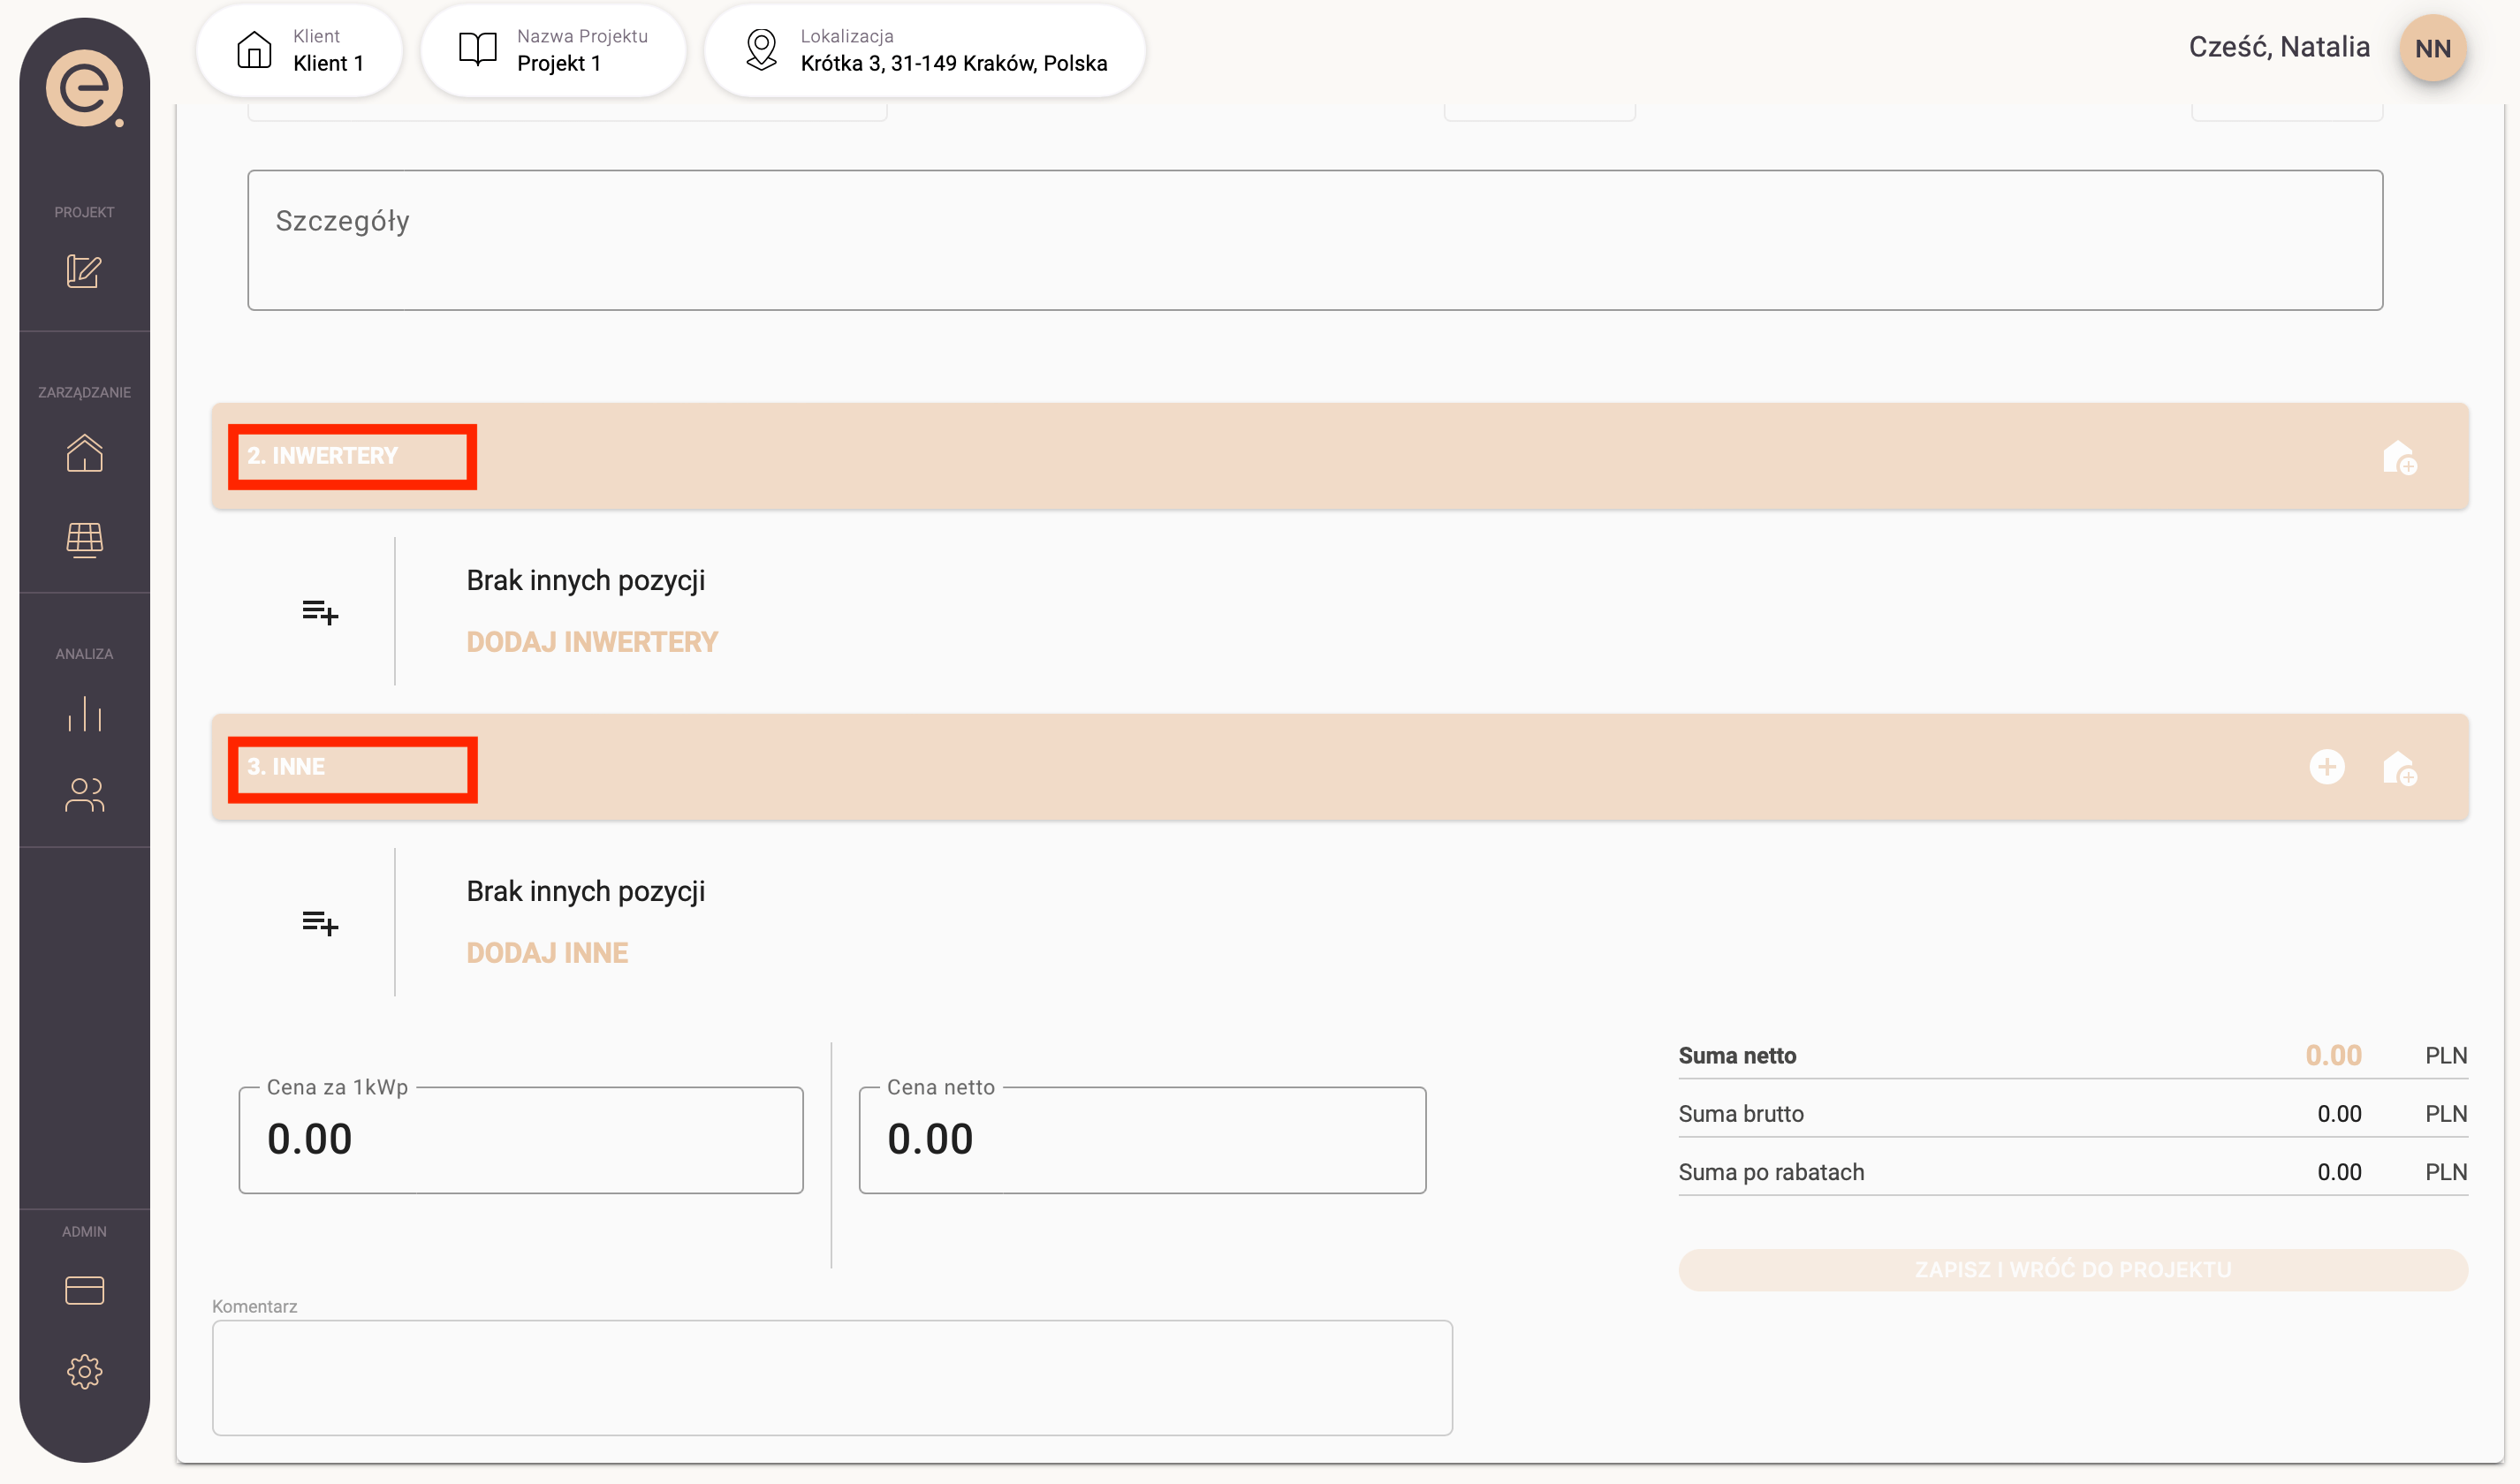Click the house-plus icon in INWERTERY header

tap(2399, 457)
